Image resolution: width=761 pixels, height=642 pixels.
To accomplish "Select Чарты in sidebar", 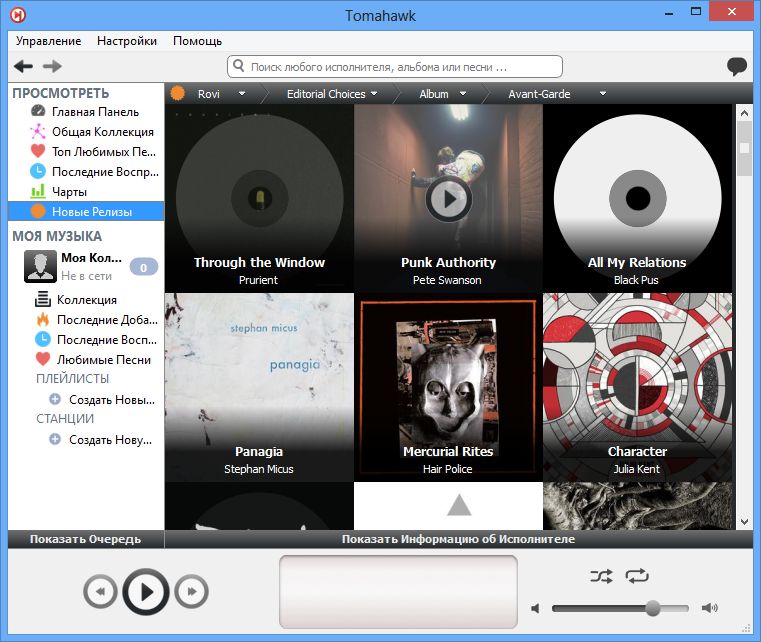I will click(x=86, y=192).
